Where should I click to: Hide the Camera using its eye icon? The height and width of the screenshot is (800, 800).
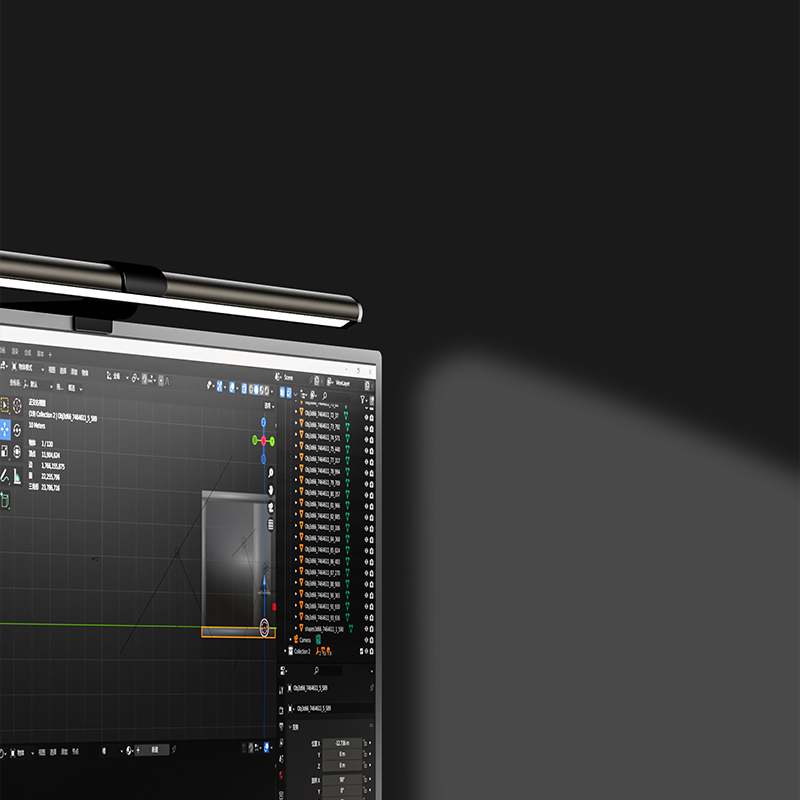[367, 639]
